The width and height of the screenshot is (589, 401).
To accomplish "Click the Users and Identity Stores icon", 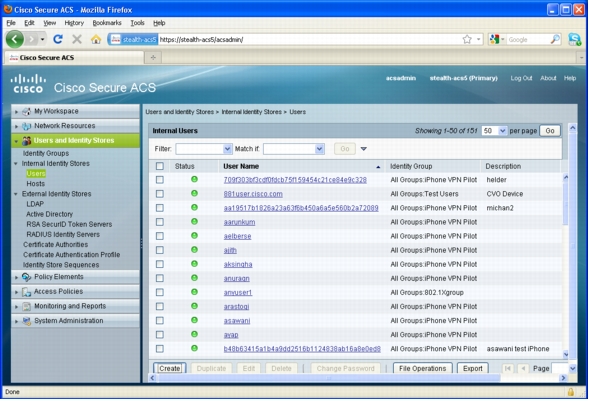I will tap(26, 141).
